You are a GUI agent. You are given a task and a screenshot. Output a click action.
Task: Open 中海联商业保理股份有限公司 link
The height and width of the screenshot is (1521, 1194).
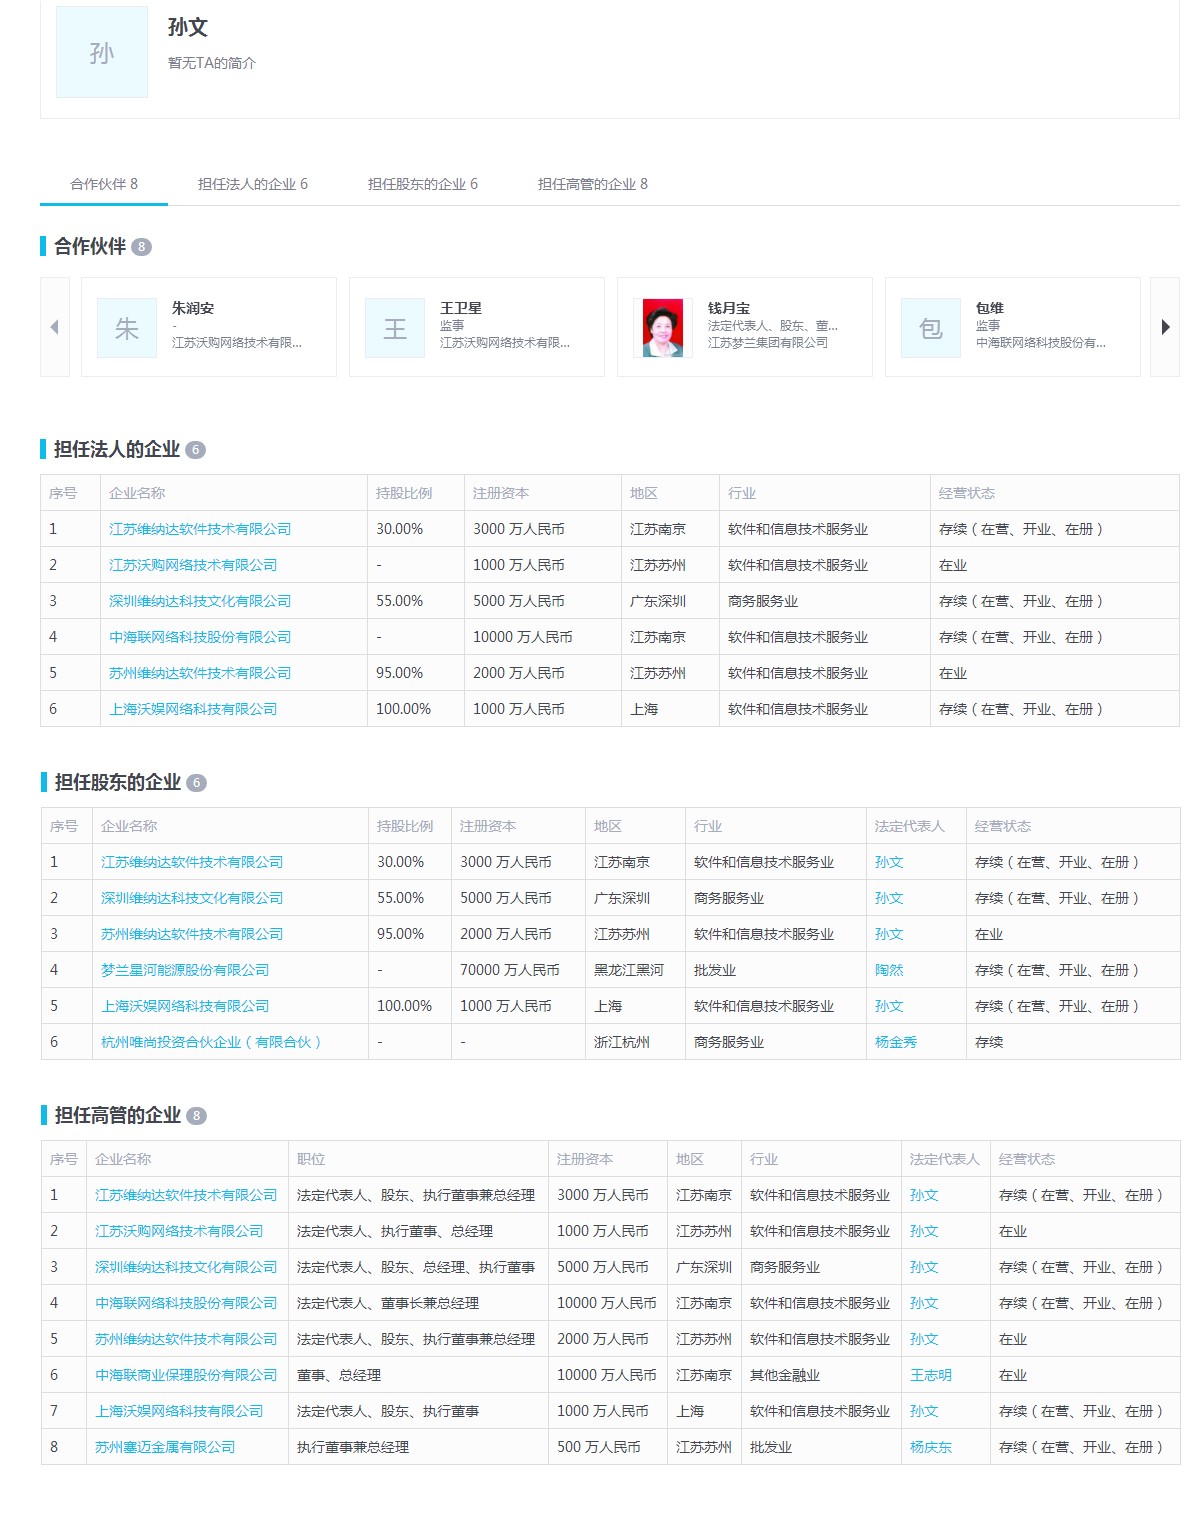pyautogui.click(x=186, y=1375)
